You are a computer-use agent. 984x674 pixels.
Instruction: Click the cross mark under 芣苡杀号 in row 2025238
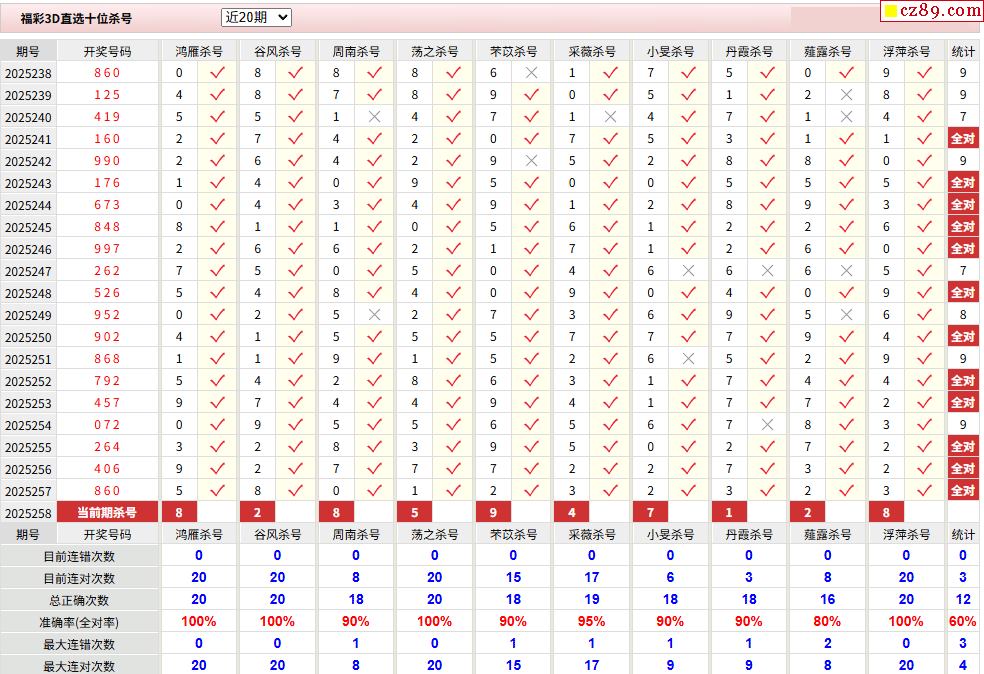pyautogui.click(x=532, y=73)
